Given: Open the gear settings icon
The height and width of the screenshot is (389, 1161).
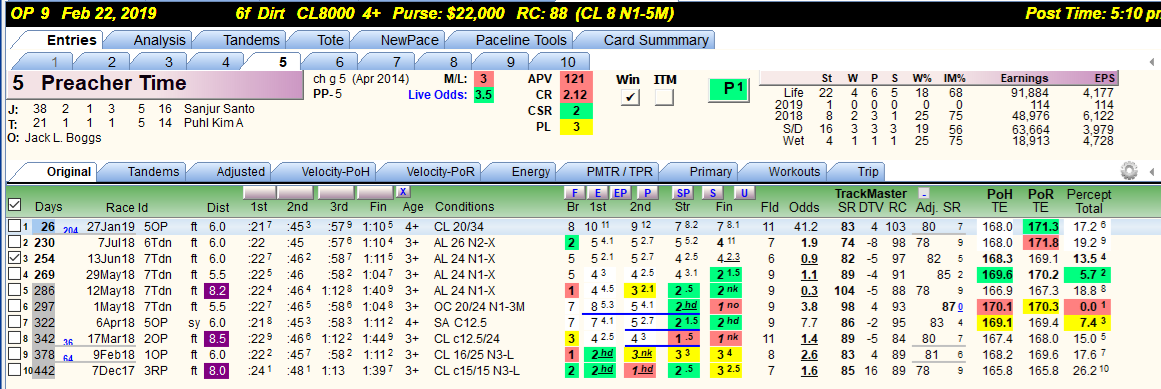Looking at the screenshot, I should click(x=1128, y=171).
